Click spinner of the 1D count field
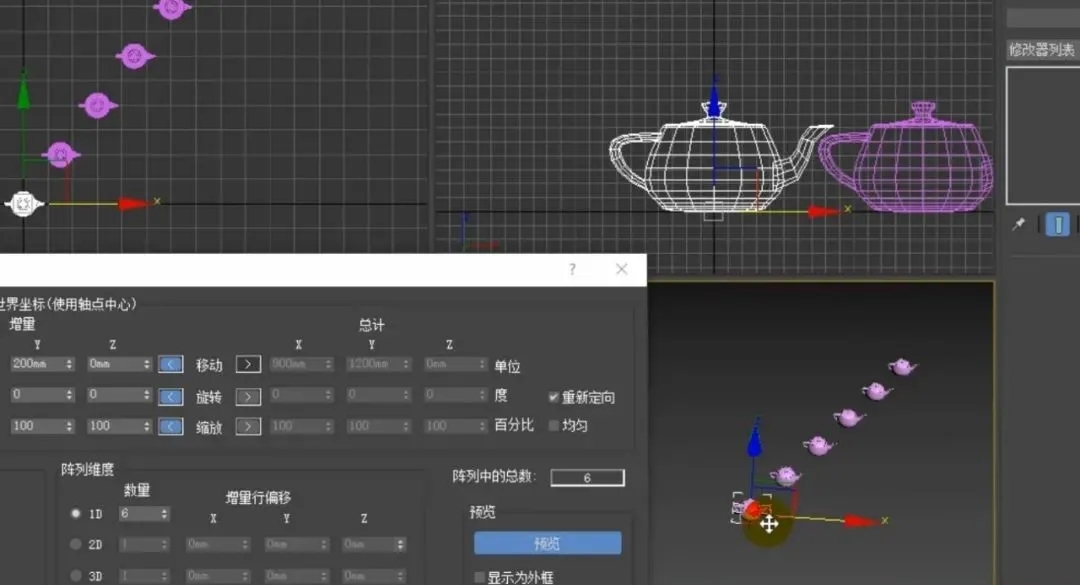This screenshot has height=585, width=1080. tap(164, 513)
